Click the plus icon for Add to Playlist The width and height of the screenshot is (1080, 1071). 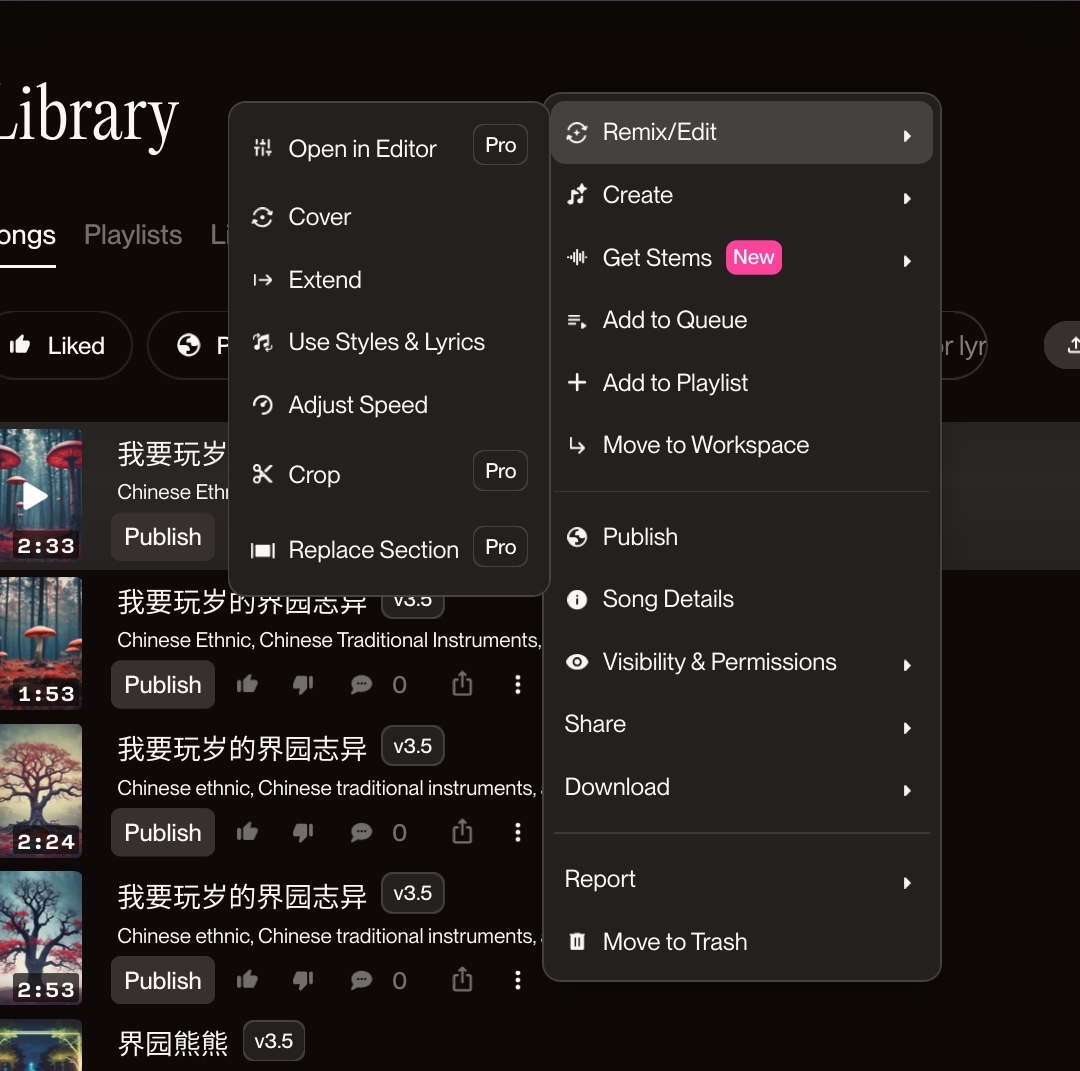tap(577, 382)
